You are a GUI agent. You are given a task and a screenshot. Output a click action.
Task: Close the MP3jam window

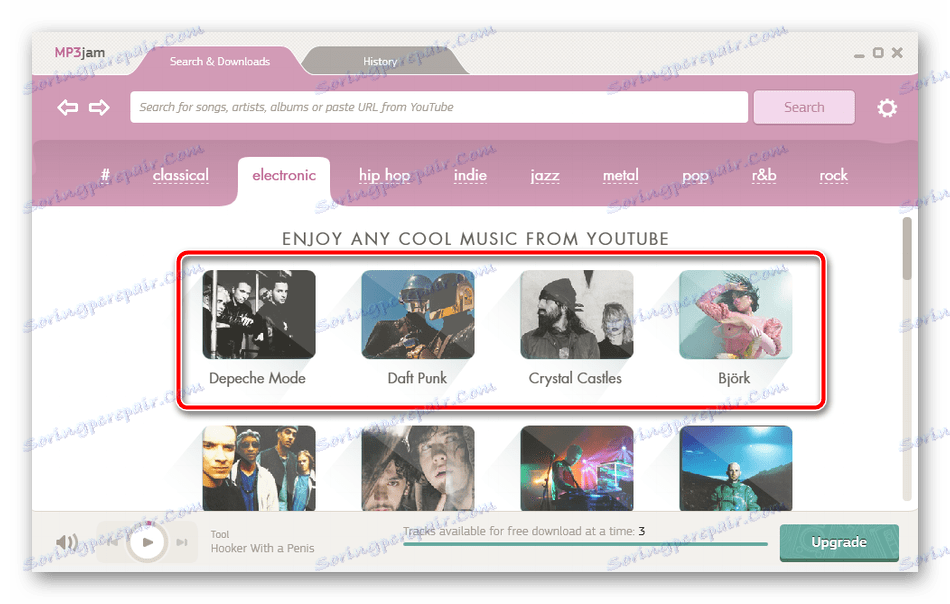click(x=897, y=53)
